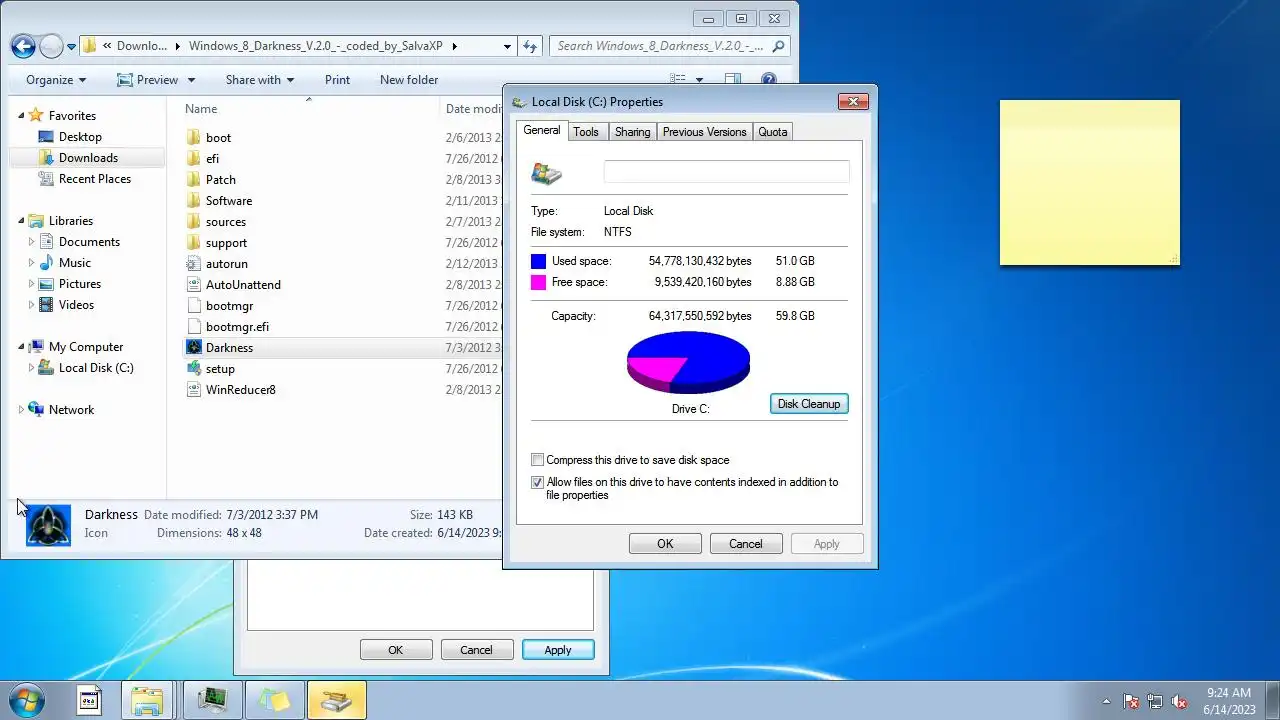Viewport: 1280px width, 720px height.
Task: Click the yellow sticky note on desktop
Action: tap(1090, 183)
